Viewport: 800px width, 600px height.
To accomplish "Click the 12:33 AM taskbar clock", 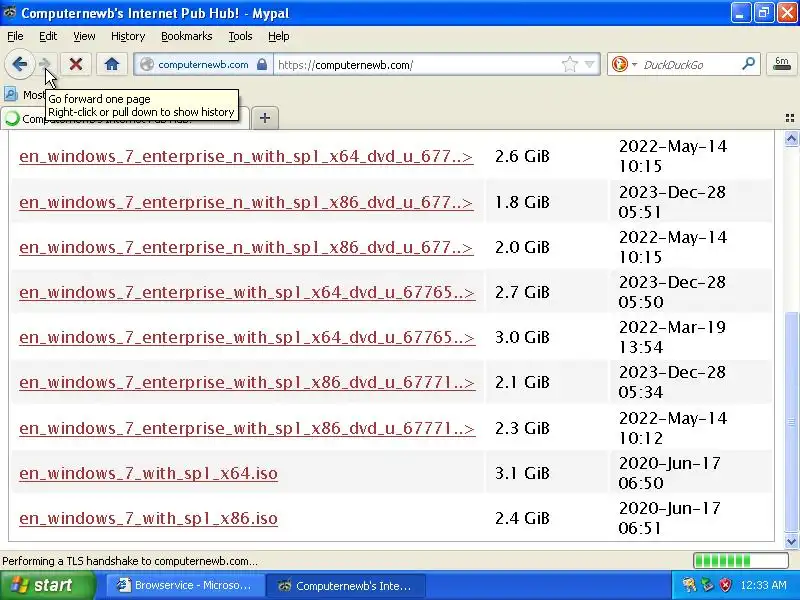I will tap(763, 585).
